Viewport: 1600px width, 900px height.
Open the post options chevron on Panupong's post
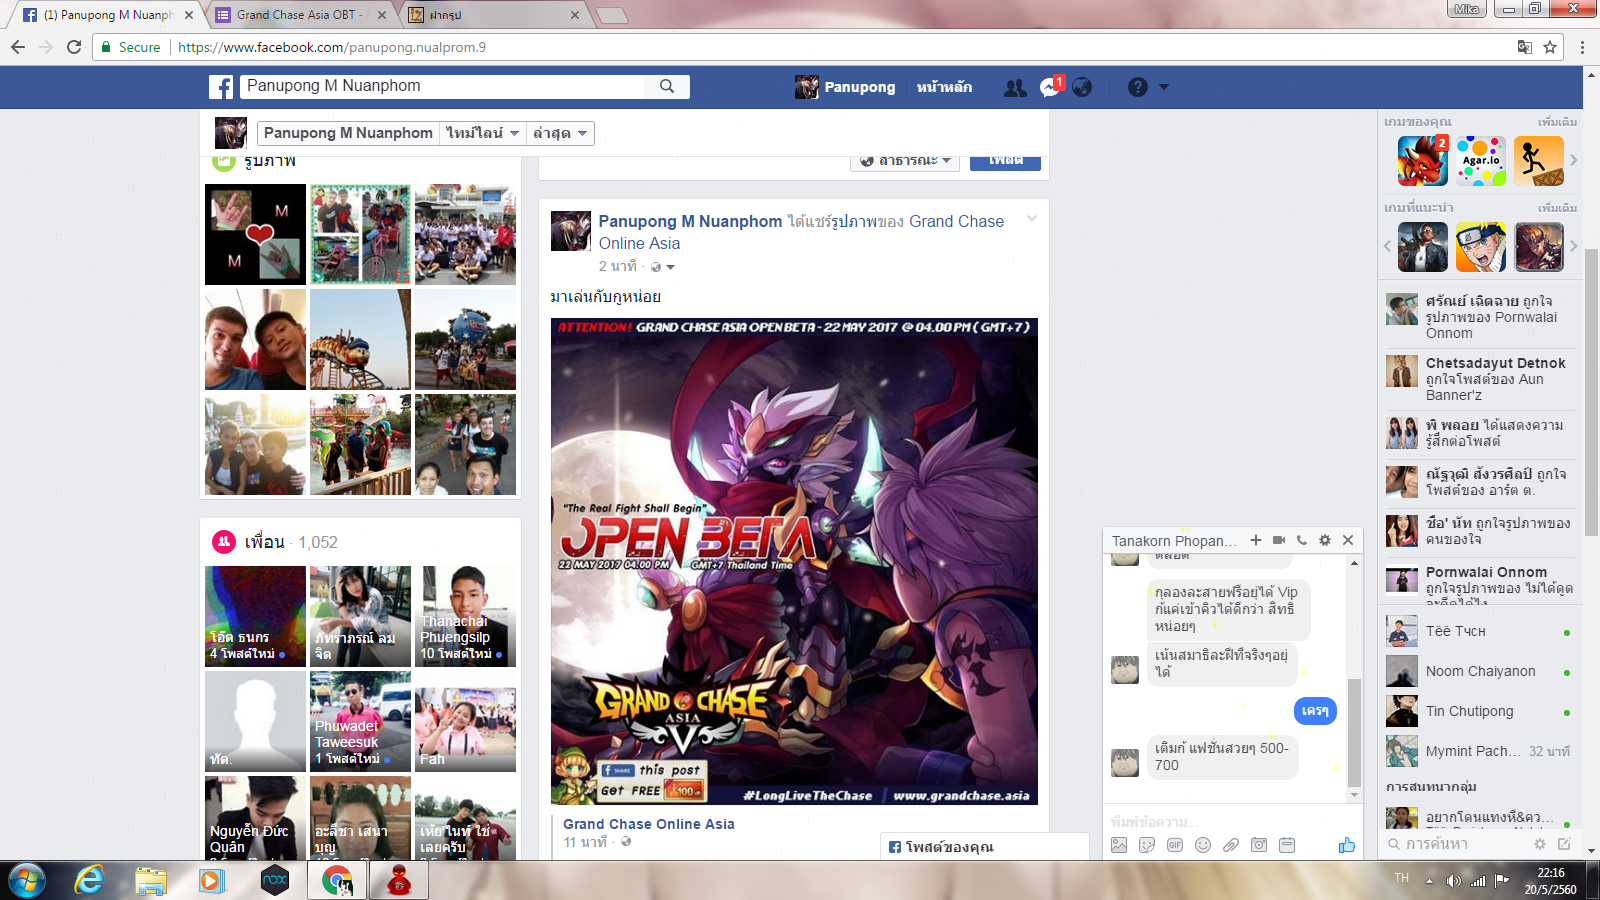coord(1032,219)
